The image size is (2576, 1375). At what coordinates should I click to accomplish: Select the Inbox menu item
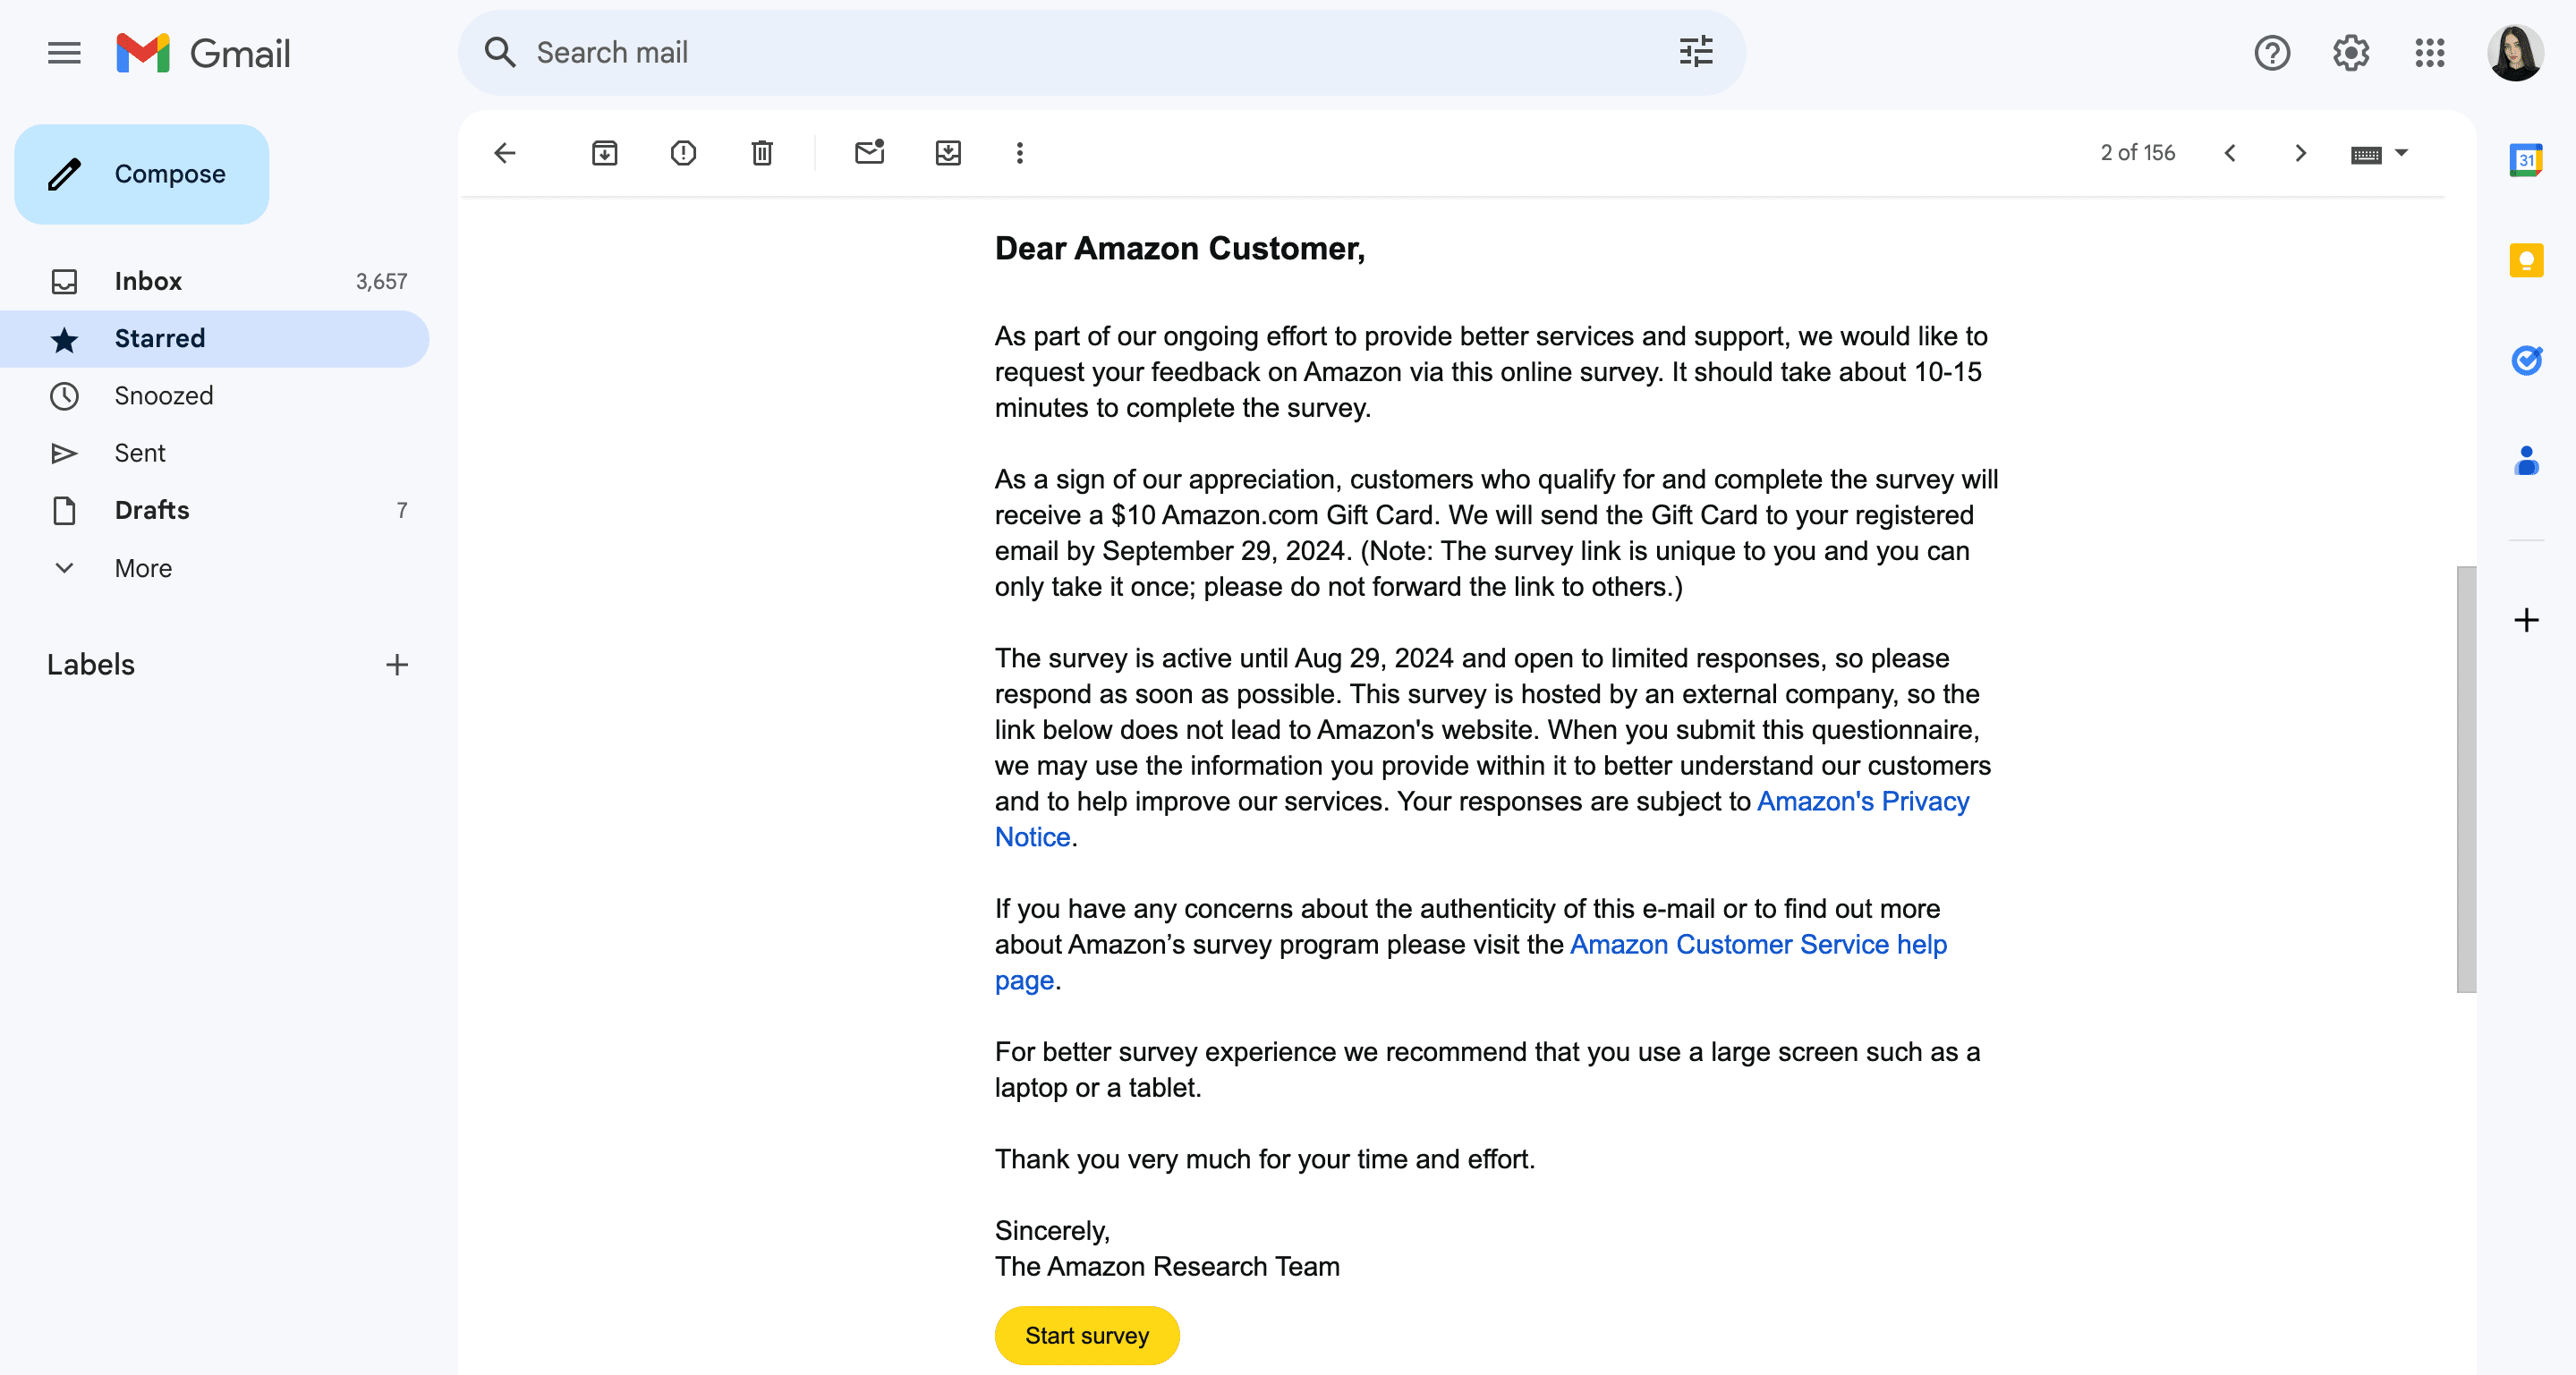click(147, 281)
